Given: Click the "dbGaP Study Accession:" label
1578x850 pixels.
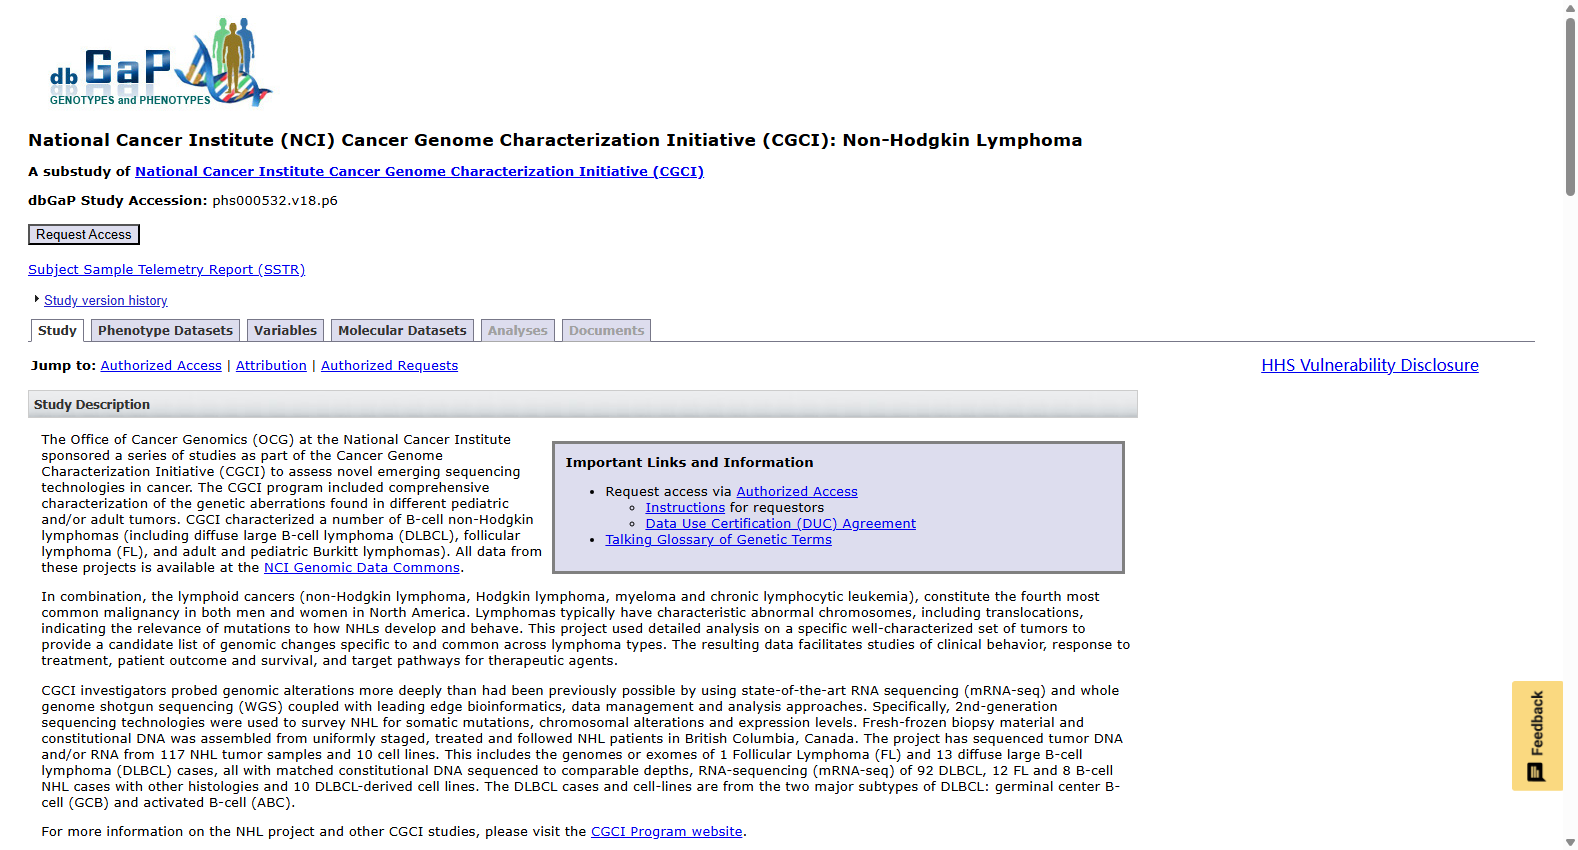Looking at the screenshot, I should [x=117, y=201].
